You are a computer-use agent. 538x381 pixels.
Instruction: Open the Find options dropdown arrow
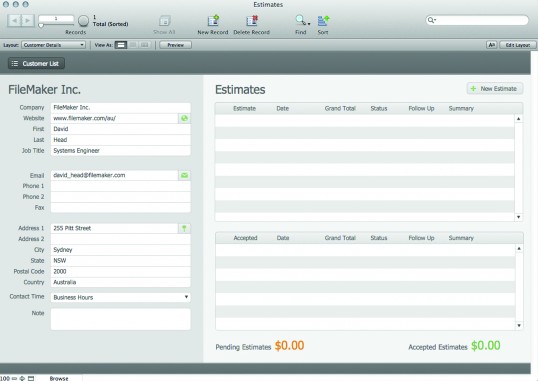pyautogui.click(x=309, y=24)
